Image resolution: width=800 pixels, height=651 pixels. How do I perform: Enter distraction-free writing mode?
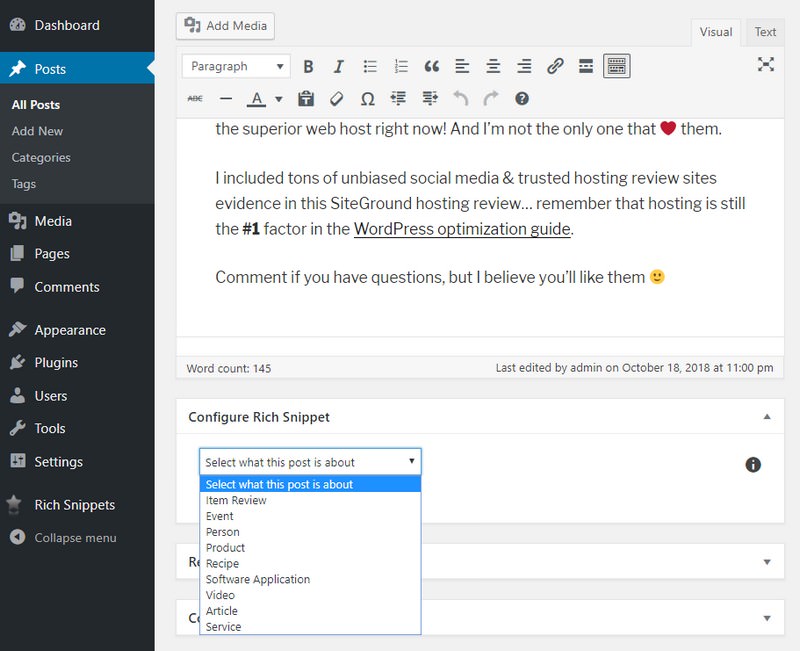[x=765, y=64]
